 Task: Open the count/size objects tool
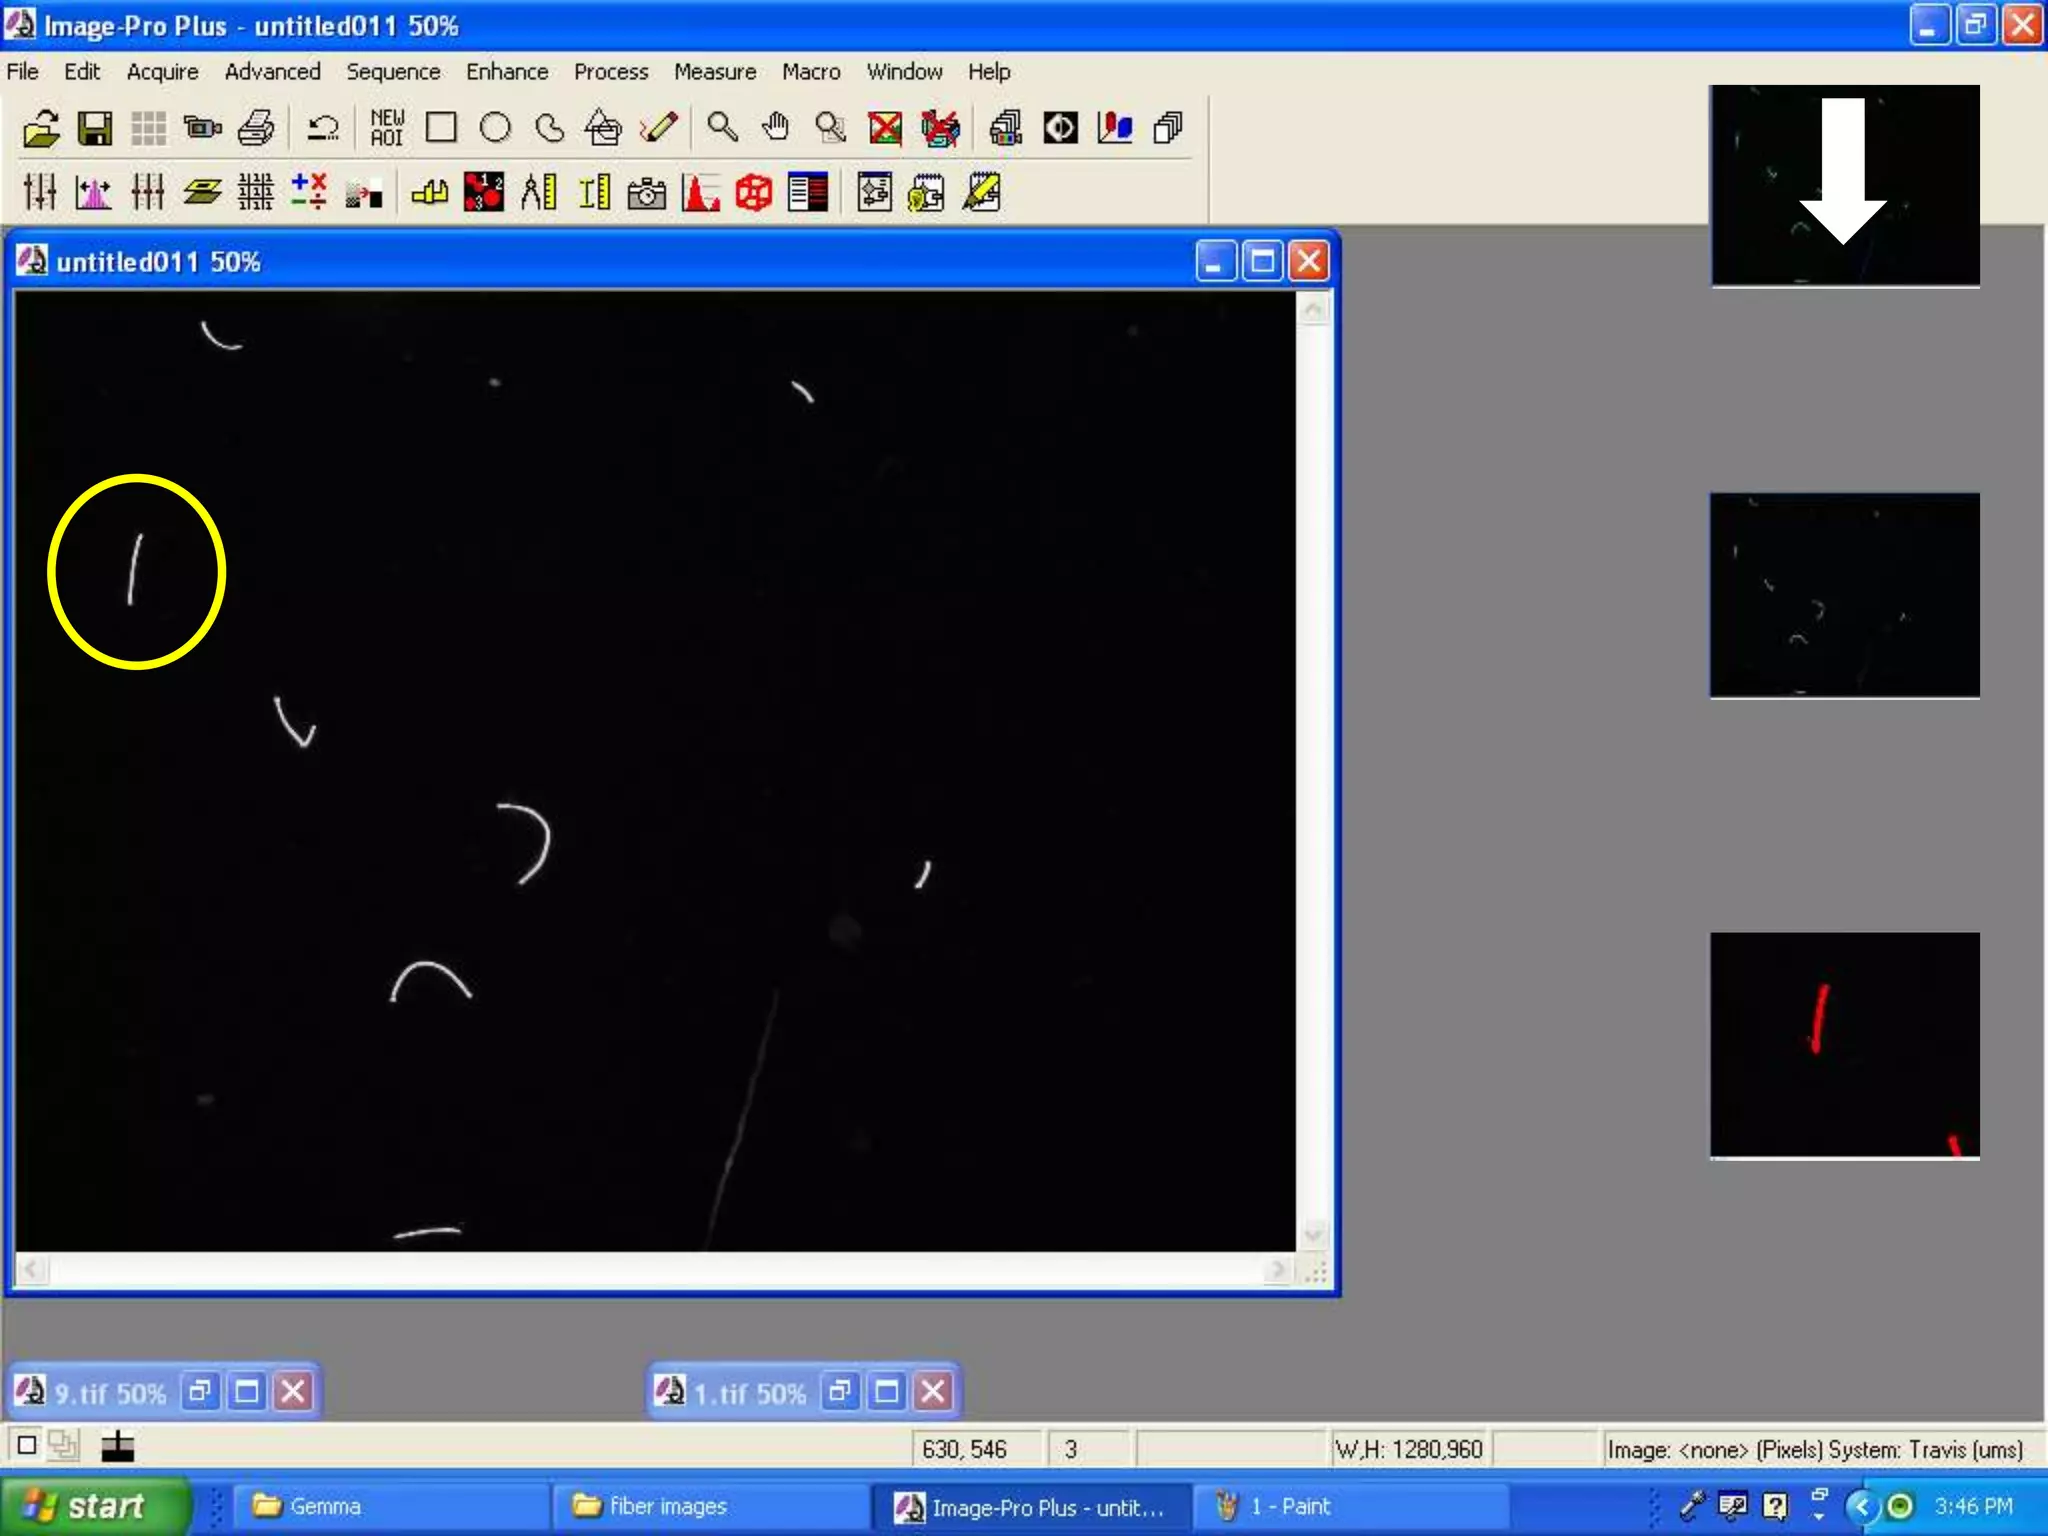[x=484, y=192]
